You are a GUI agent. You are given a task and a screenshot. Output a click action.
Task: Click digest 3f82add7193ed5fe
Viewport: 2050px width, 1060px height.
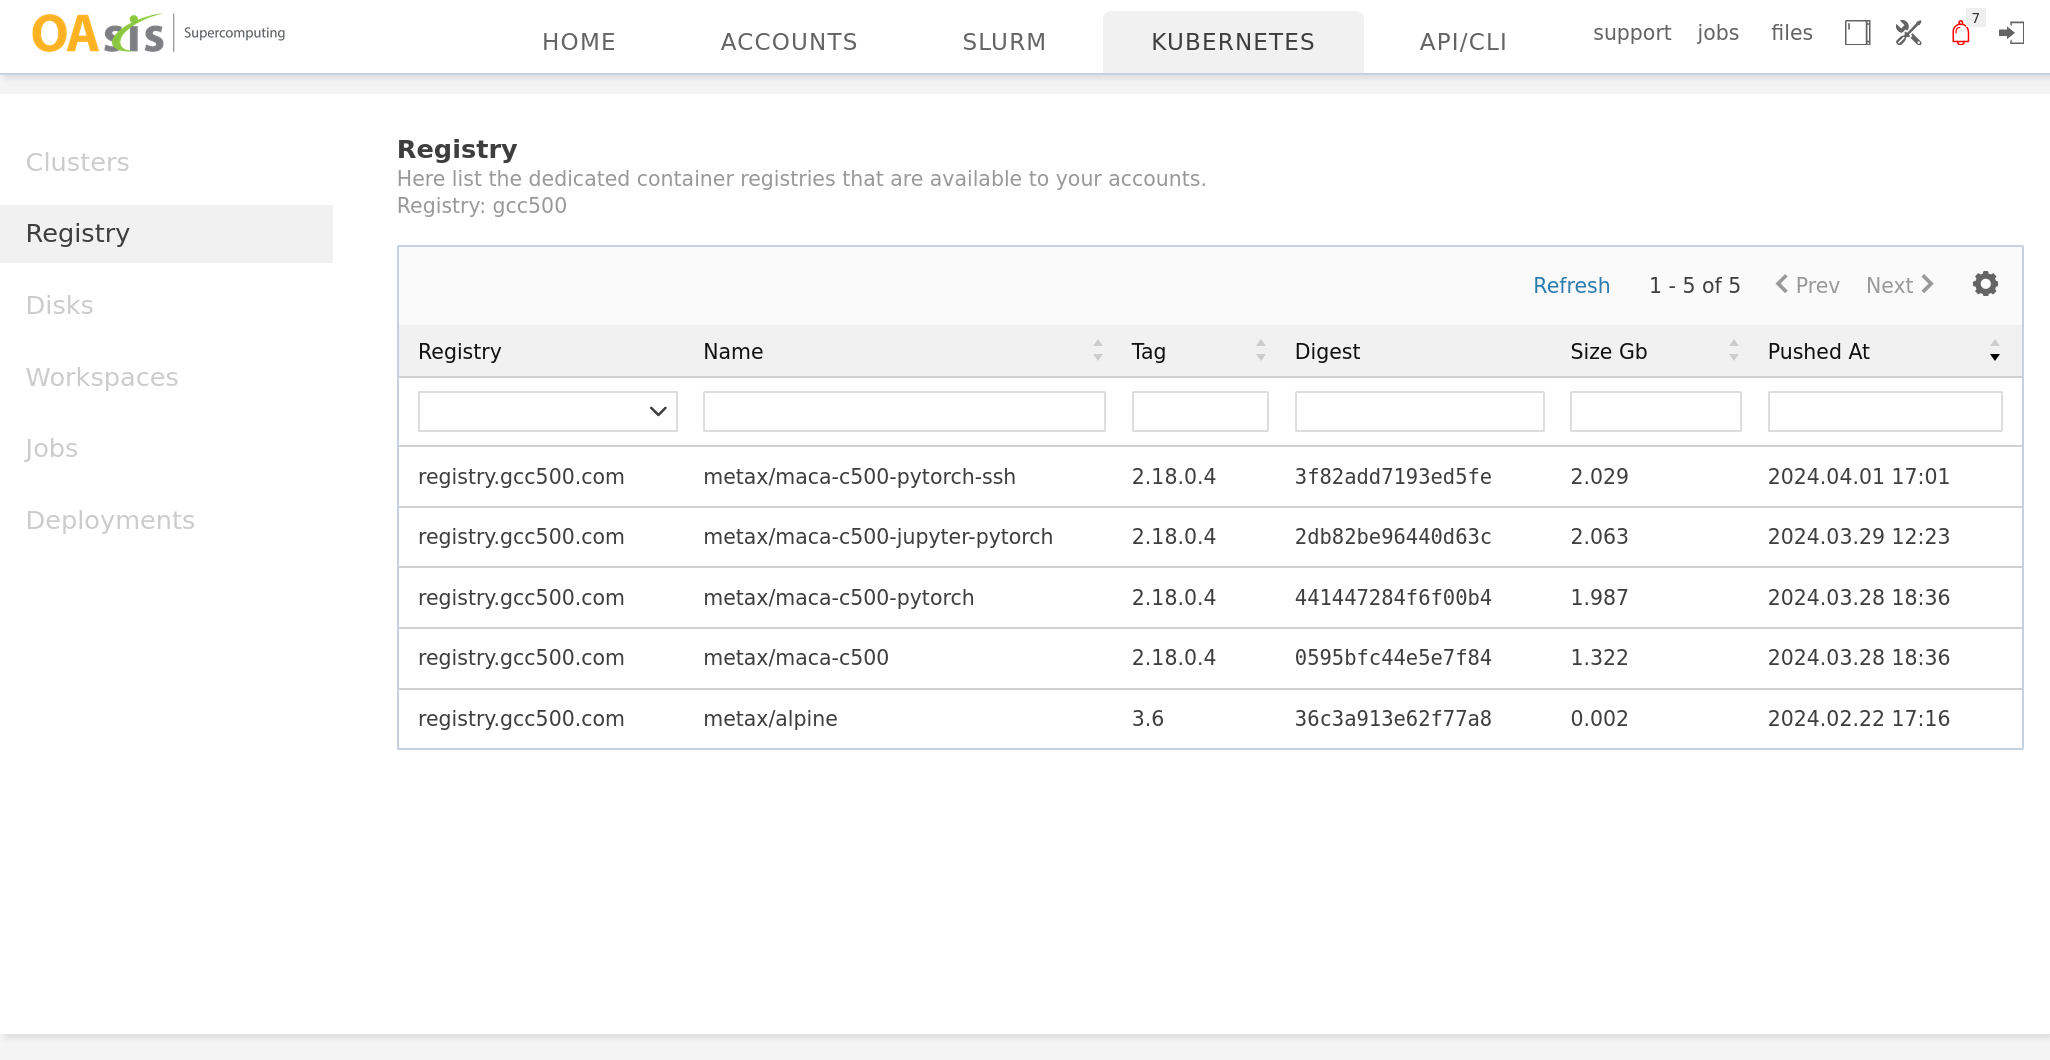point(1393,477)
